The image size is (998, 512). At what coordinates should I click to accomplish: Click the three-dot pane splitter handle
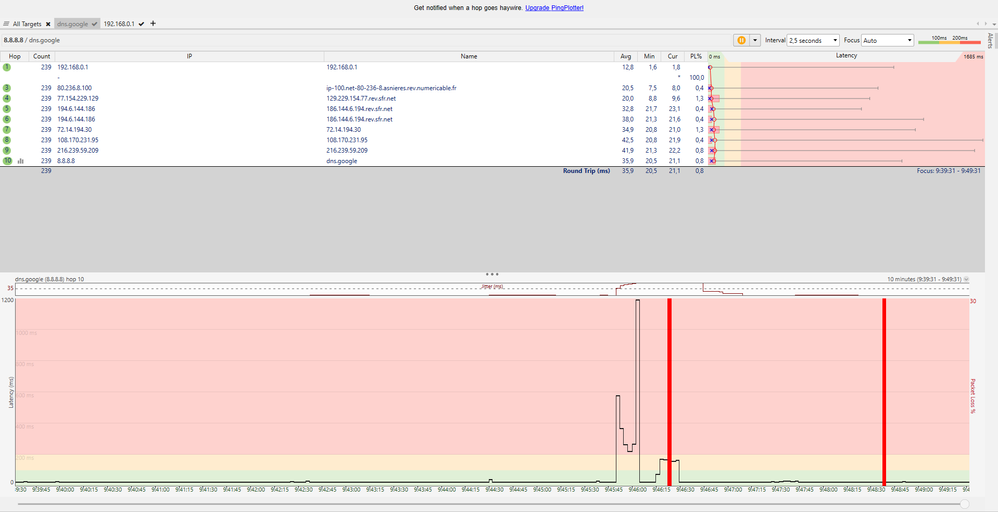492,273
